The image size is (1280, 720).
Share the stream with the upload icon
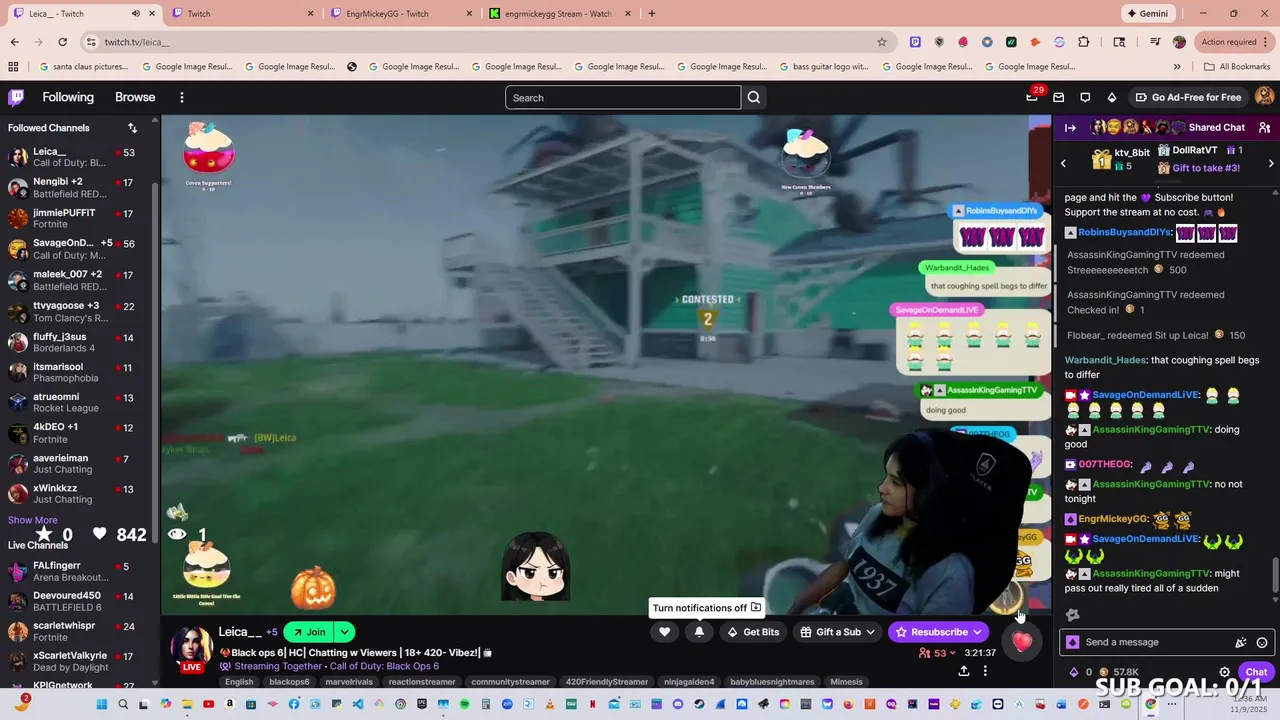[x=964, y=671]
